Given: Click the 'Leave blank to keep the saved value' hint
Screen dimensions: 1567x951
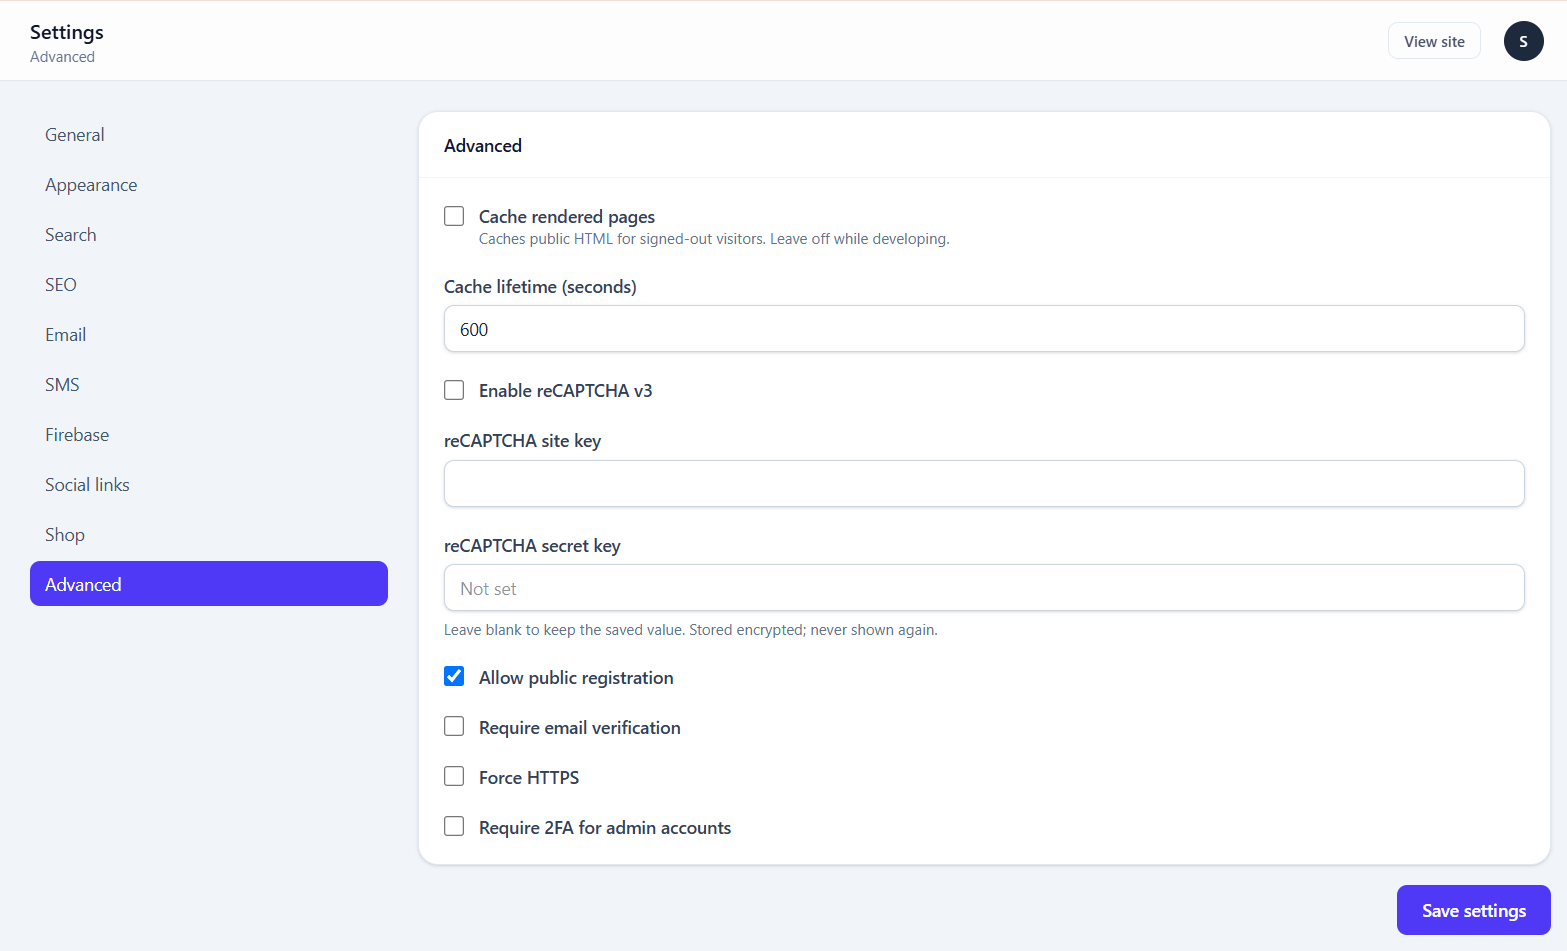Looking at the screenshot, I should click(x=691, y=630).
